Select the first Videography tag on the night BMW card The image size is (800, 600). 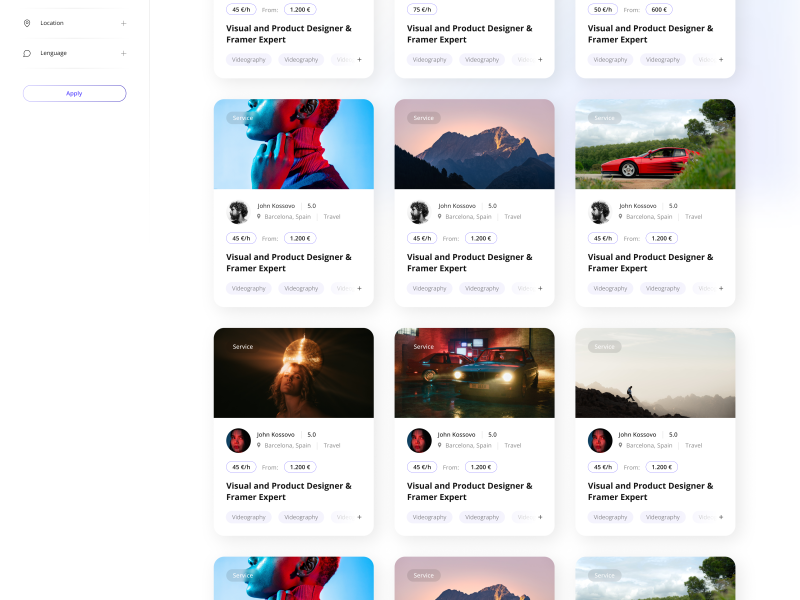(x=430, y=517)
